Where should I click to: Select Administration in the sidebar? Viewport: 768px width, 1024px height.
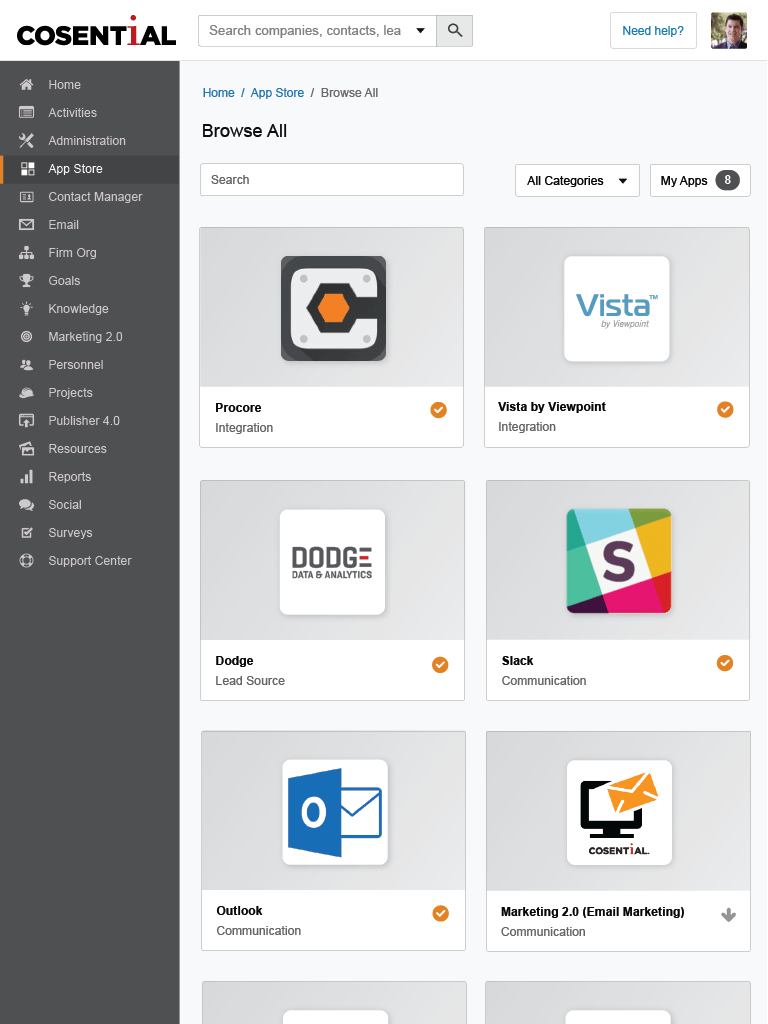click(89, 141)
